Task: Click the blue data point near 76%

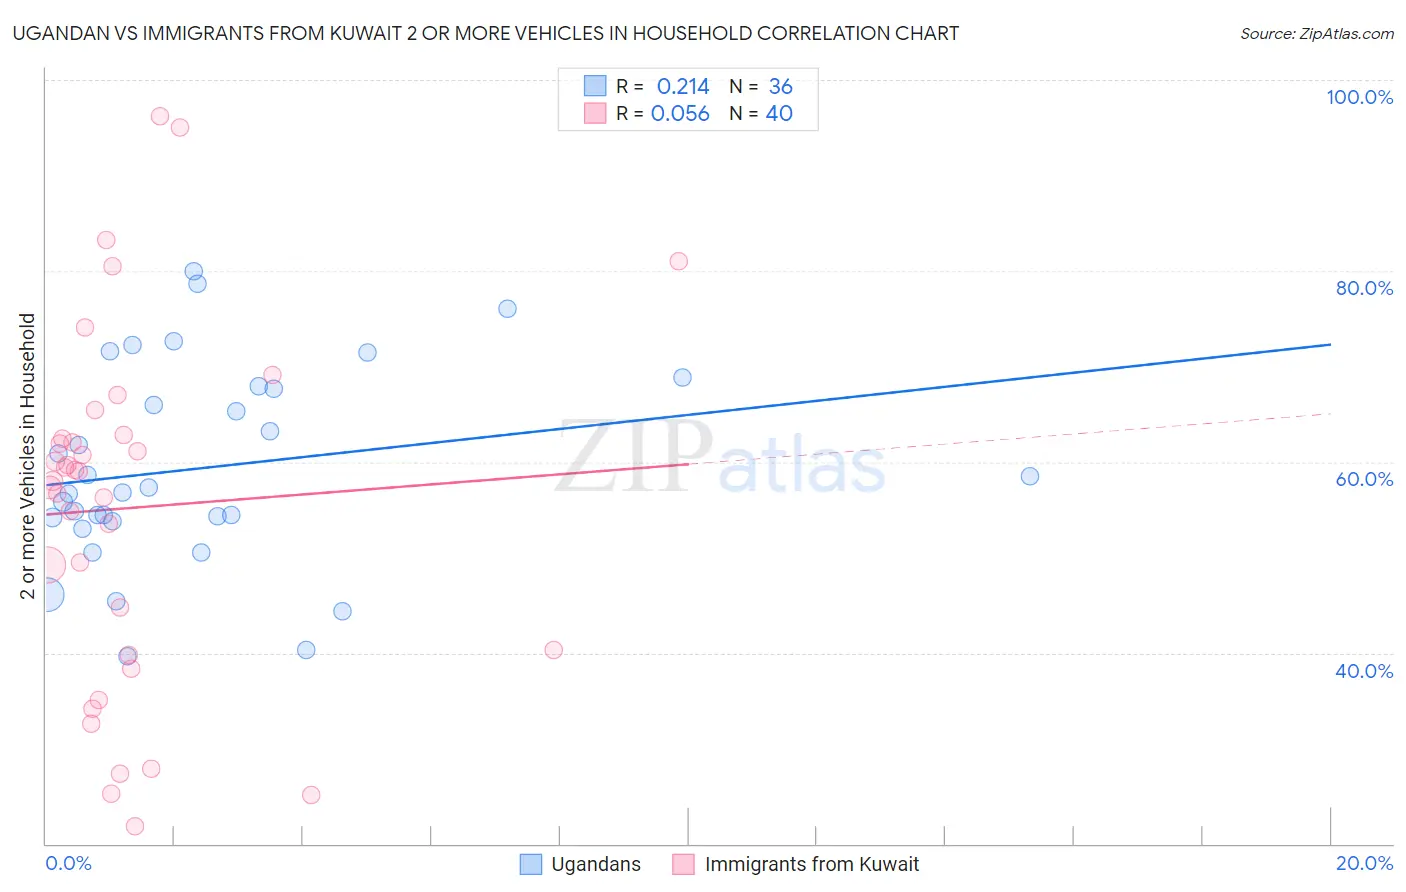Action: (507, 309)
